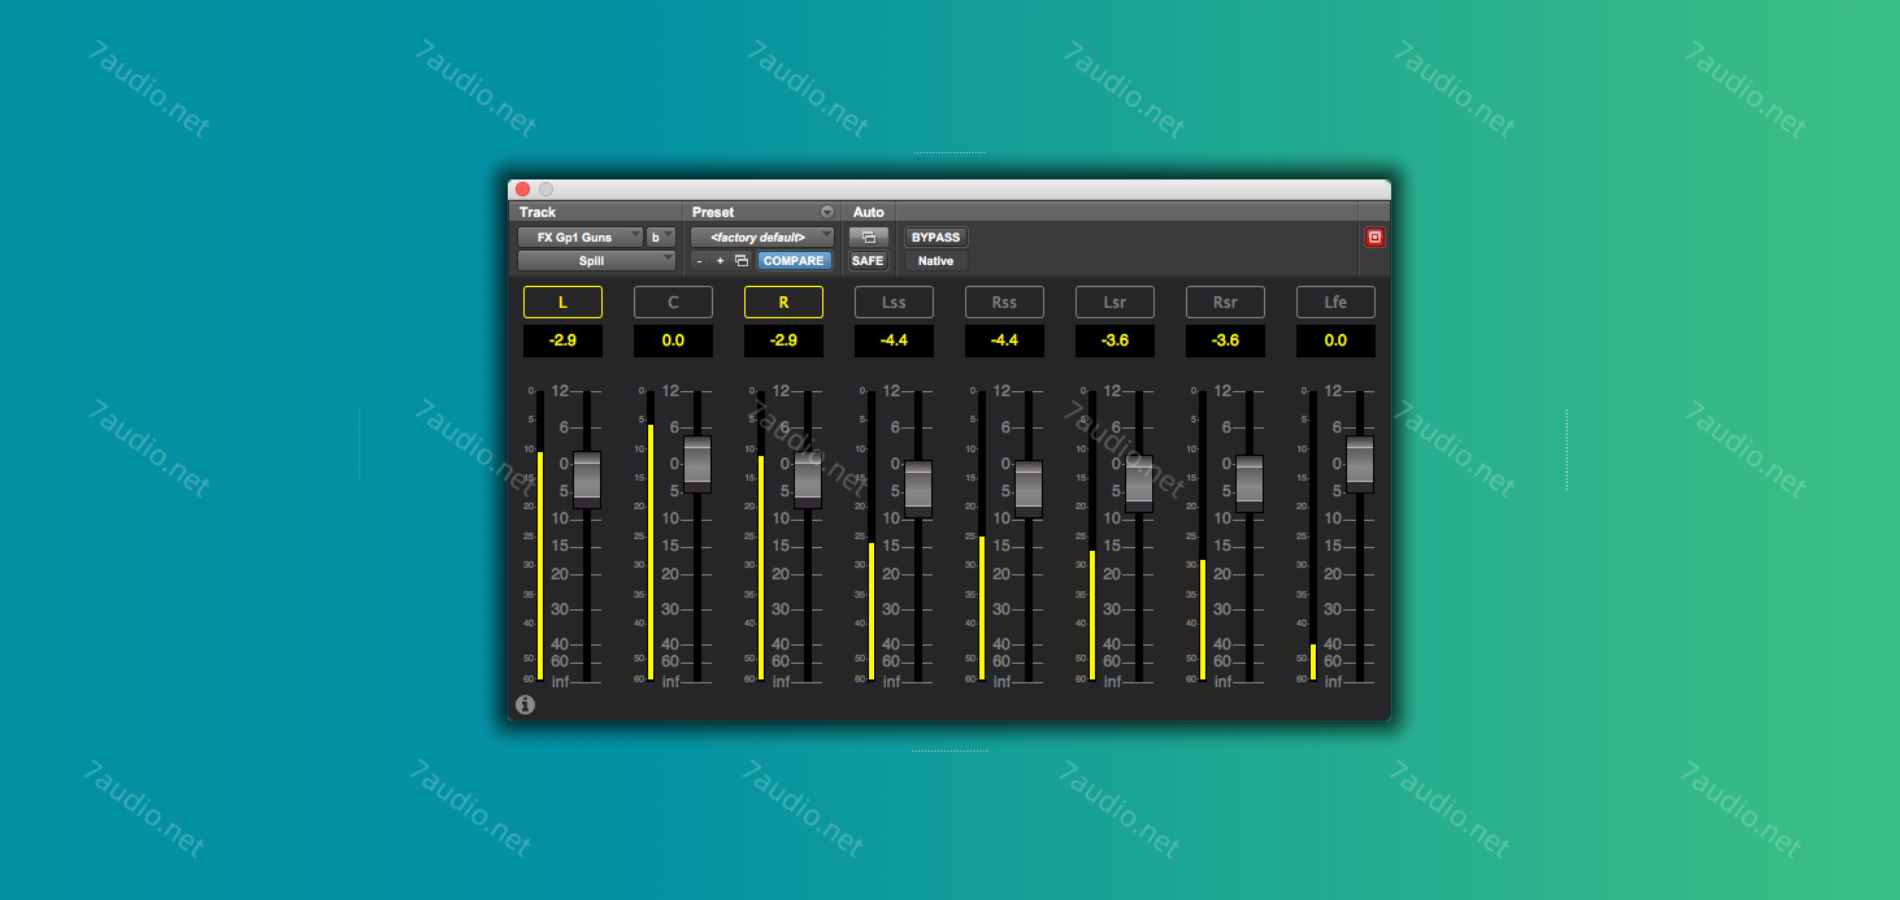Click the Rss channel -4.4 gain field
Image resolution: width=1900 pixels, height=900 pixels.
[1004, 341]
